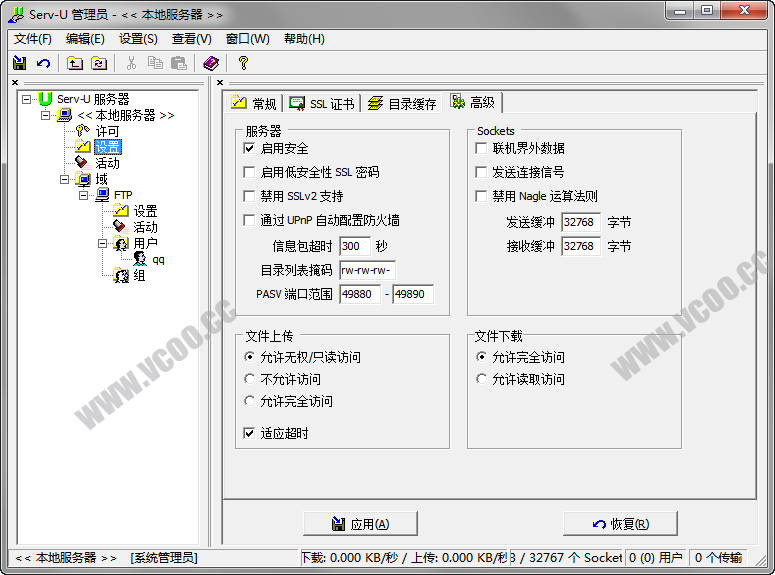Switch to the SSL 证书 tab
The image size is (775, 575).
click(321, 104)
